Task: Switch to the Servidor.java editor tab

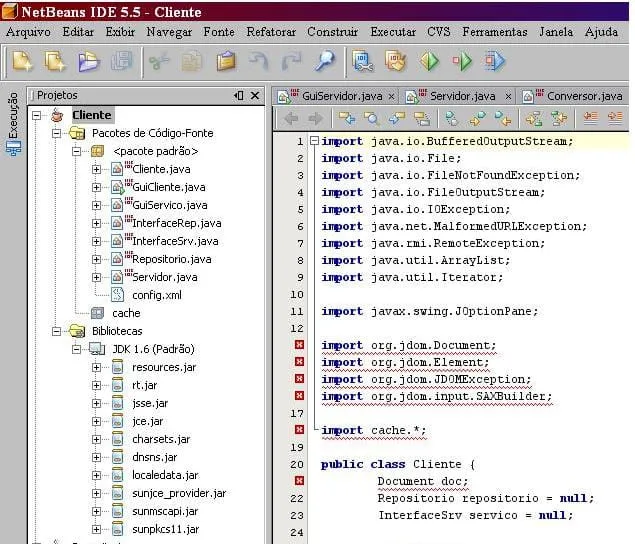Action: pos(462,96)
